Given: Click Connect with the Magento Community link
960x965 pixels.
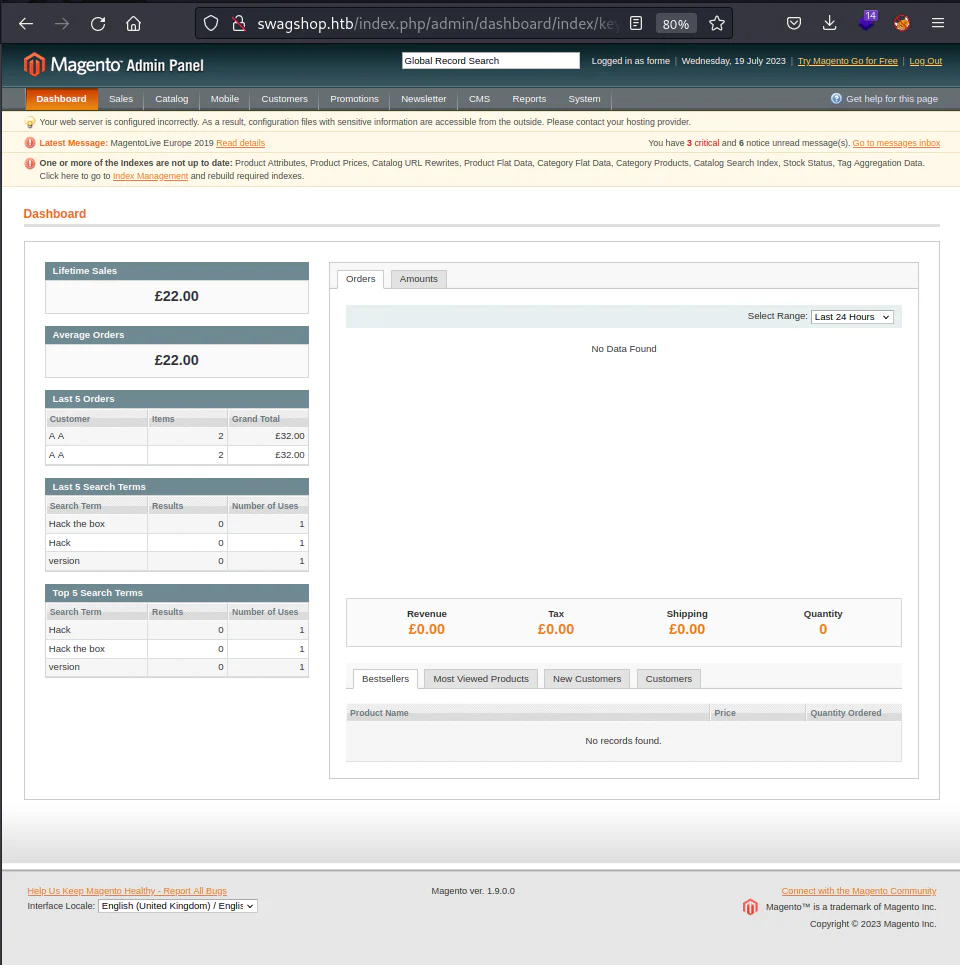Looking at the screenshot, I should (x=858, y=891).
